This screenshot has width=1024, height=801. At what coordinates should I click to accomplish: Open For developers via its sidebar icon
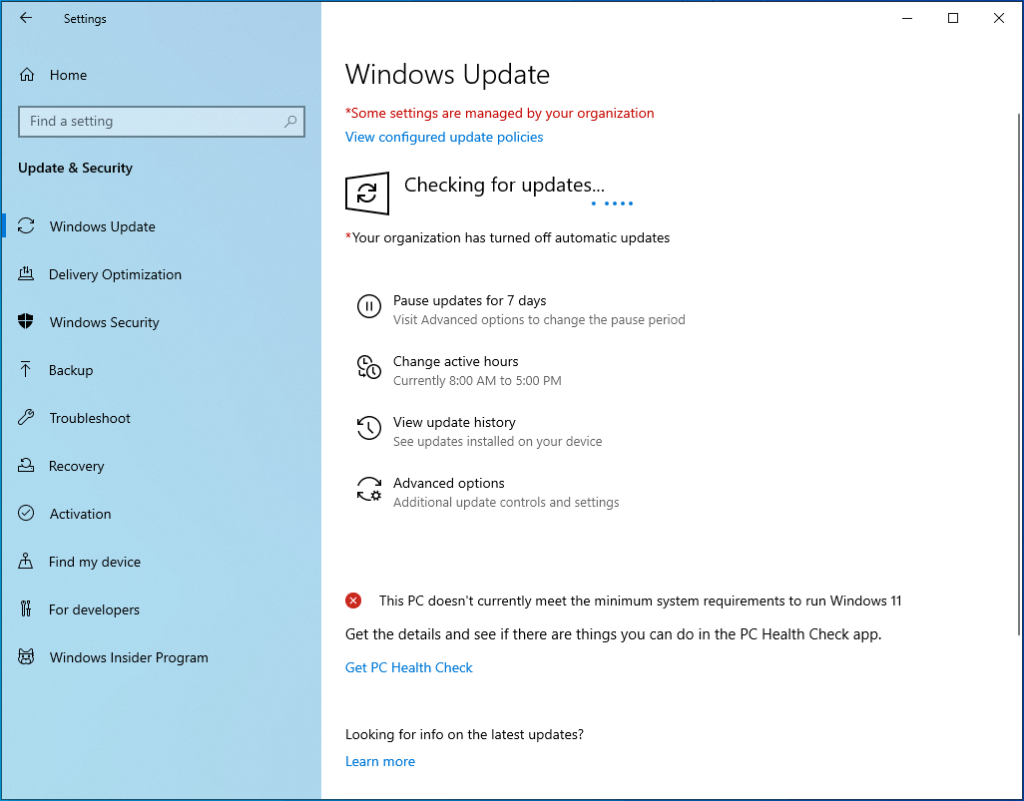click(x=26, y=609)
